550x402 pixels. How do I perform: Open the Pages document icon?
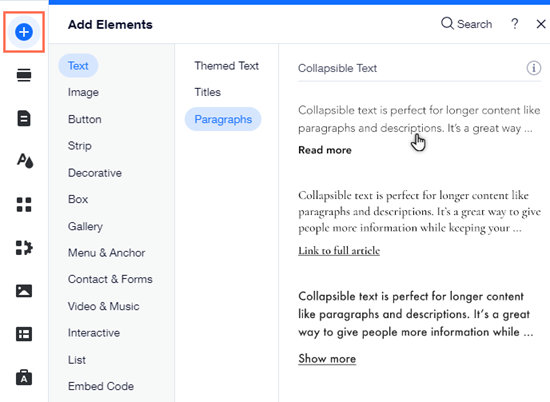(24, 118)
